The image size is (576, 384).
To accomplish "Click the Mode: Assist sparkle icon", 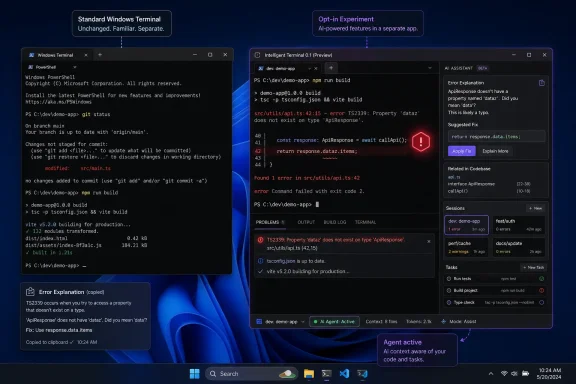I will (x=443, y=322).
